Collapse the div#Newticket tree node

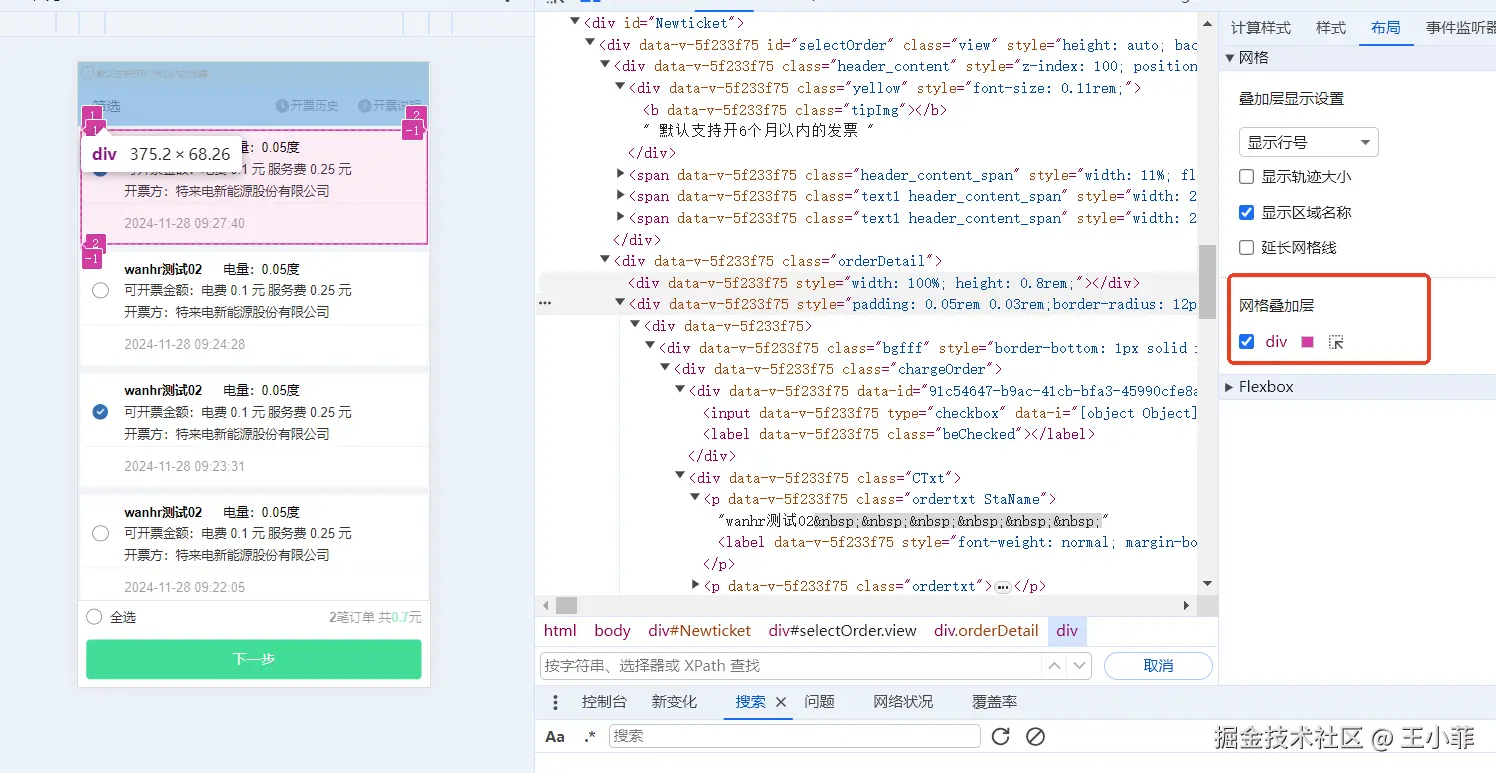pos(575,22)
